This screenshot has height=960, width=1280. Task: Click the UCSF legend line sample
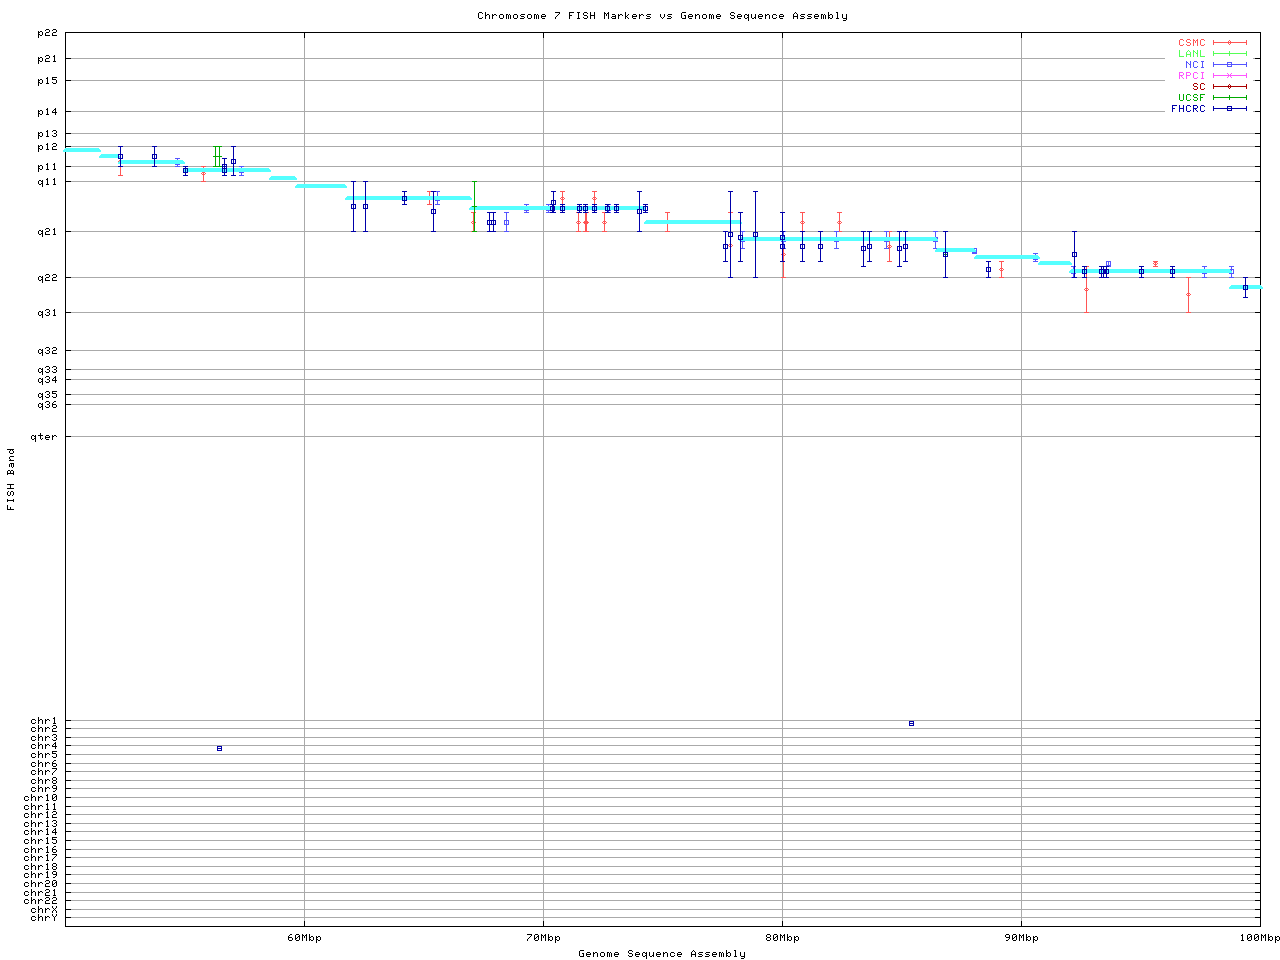(x=1229, y=97)
